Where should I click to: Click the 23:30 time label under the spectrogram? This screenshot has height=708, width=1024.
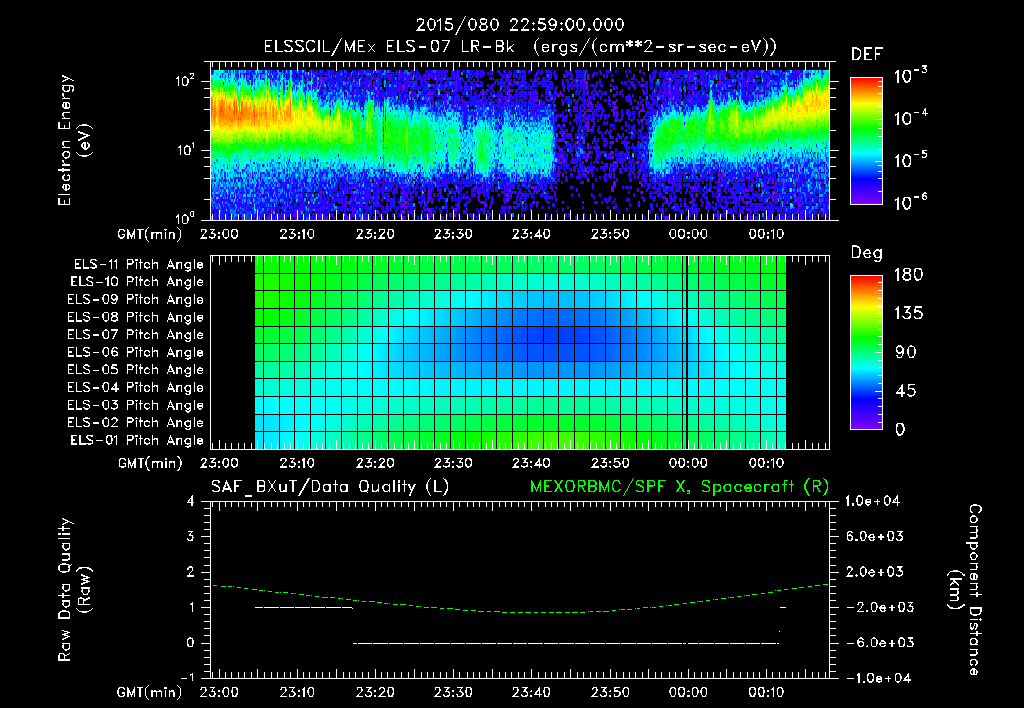tap(453, 234)
